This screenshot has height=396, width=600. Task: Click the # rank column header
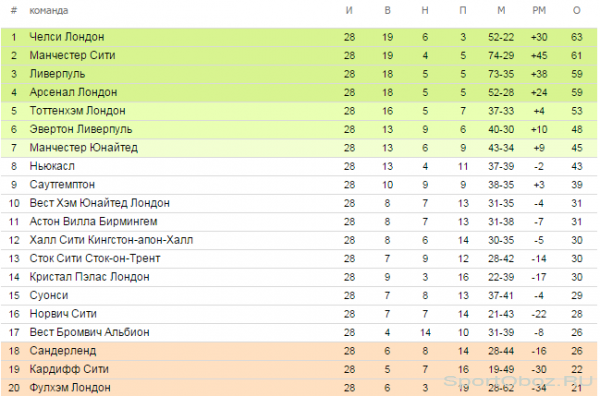(14, 10)
